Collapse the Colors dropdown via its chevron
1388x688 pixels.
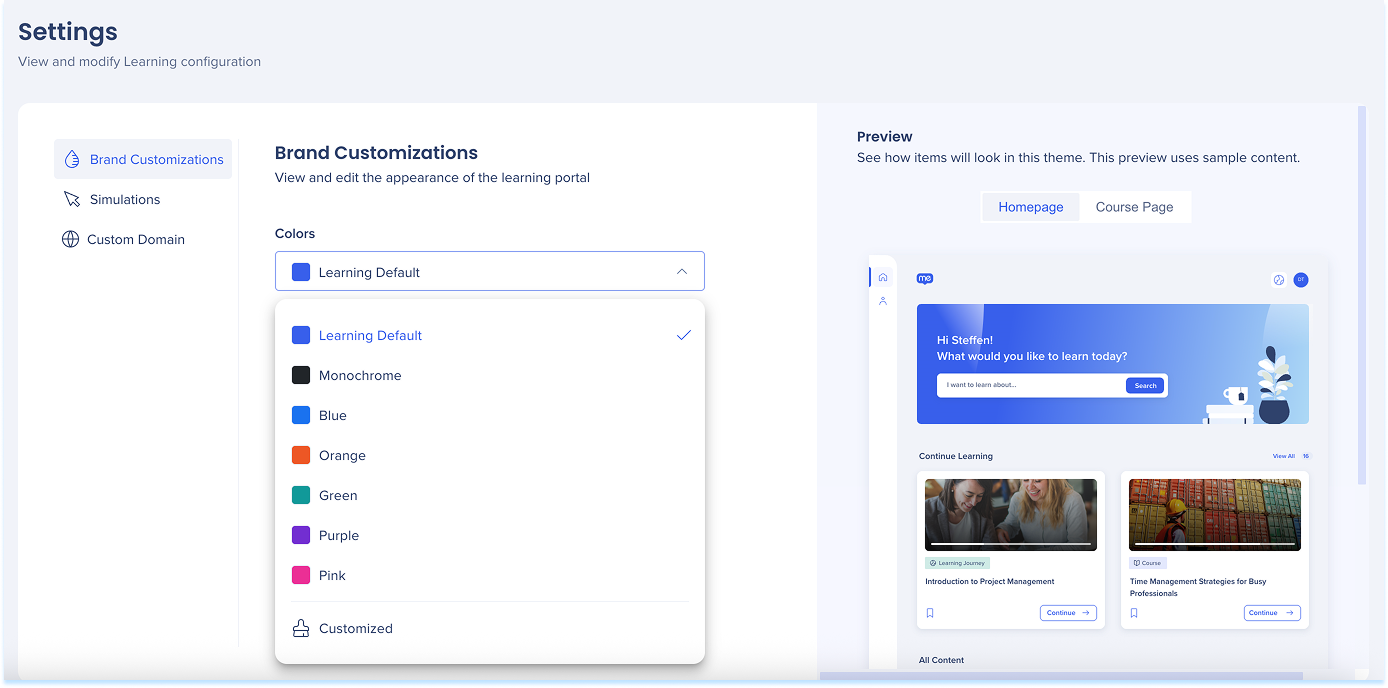click(682, 271)
